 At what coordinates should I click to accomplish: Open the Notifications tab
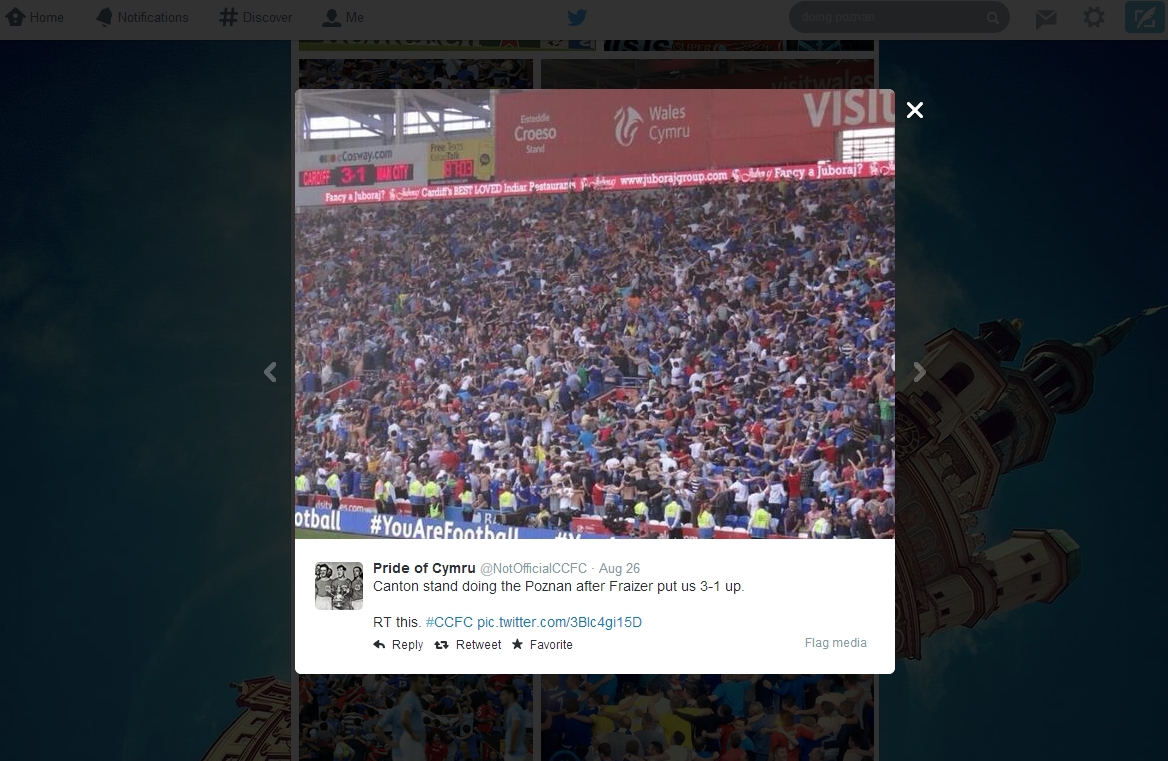pyautogui.click(x=142, y=17)
